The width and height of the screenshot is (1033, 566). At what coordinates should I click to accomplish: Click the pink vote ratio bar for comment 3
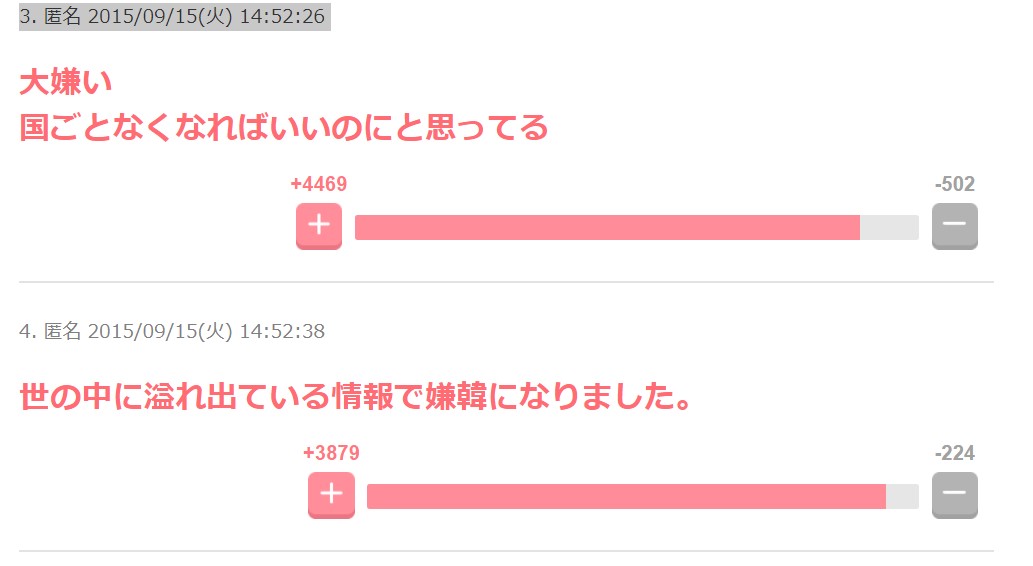(x=607, y=228)
